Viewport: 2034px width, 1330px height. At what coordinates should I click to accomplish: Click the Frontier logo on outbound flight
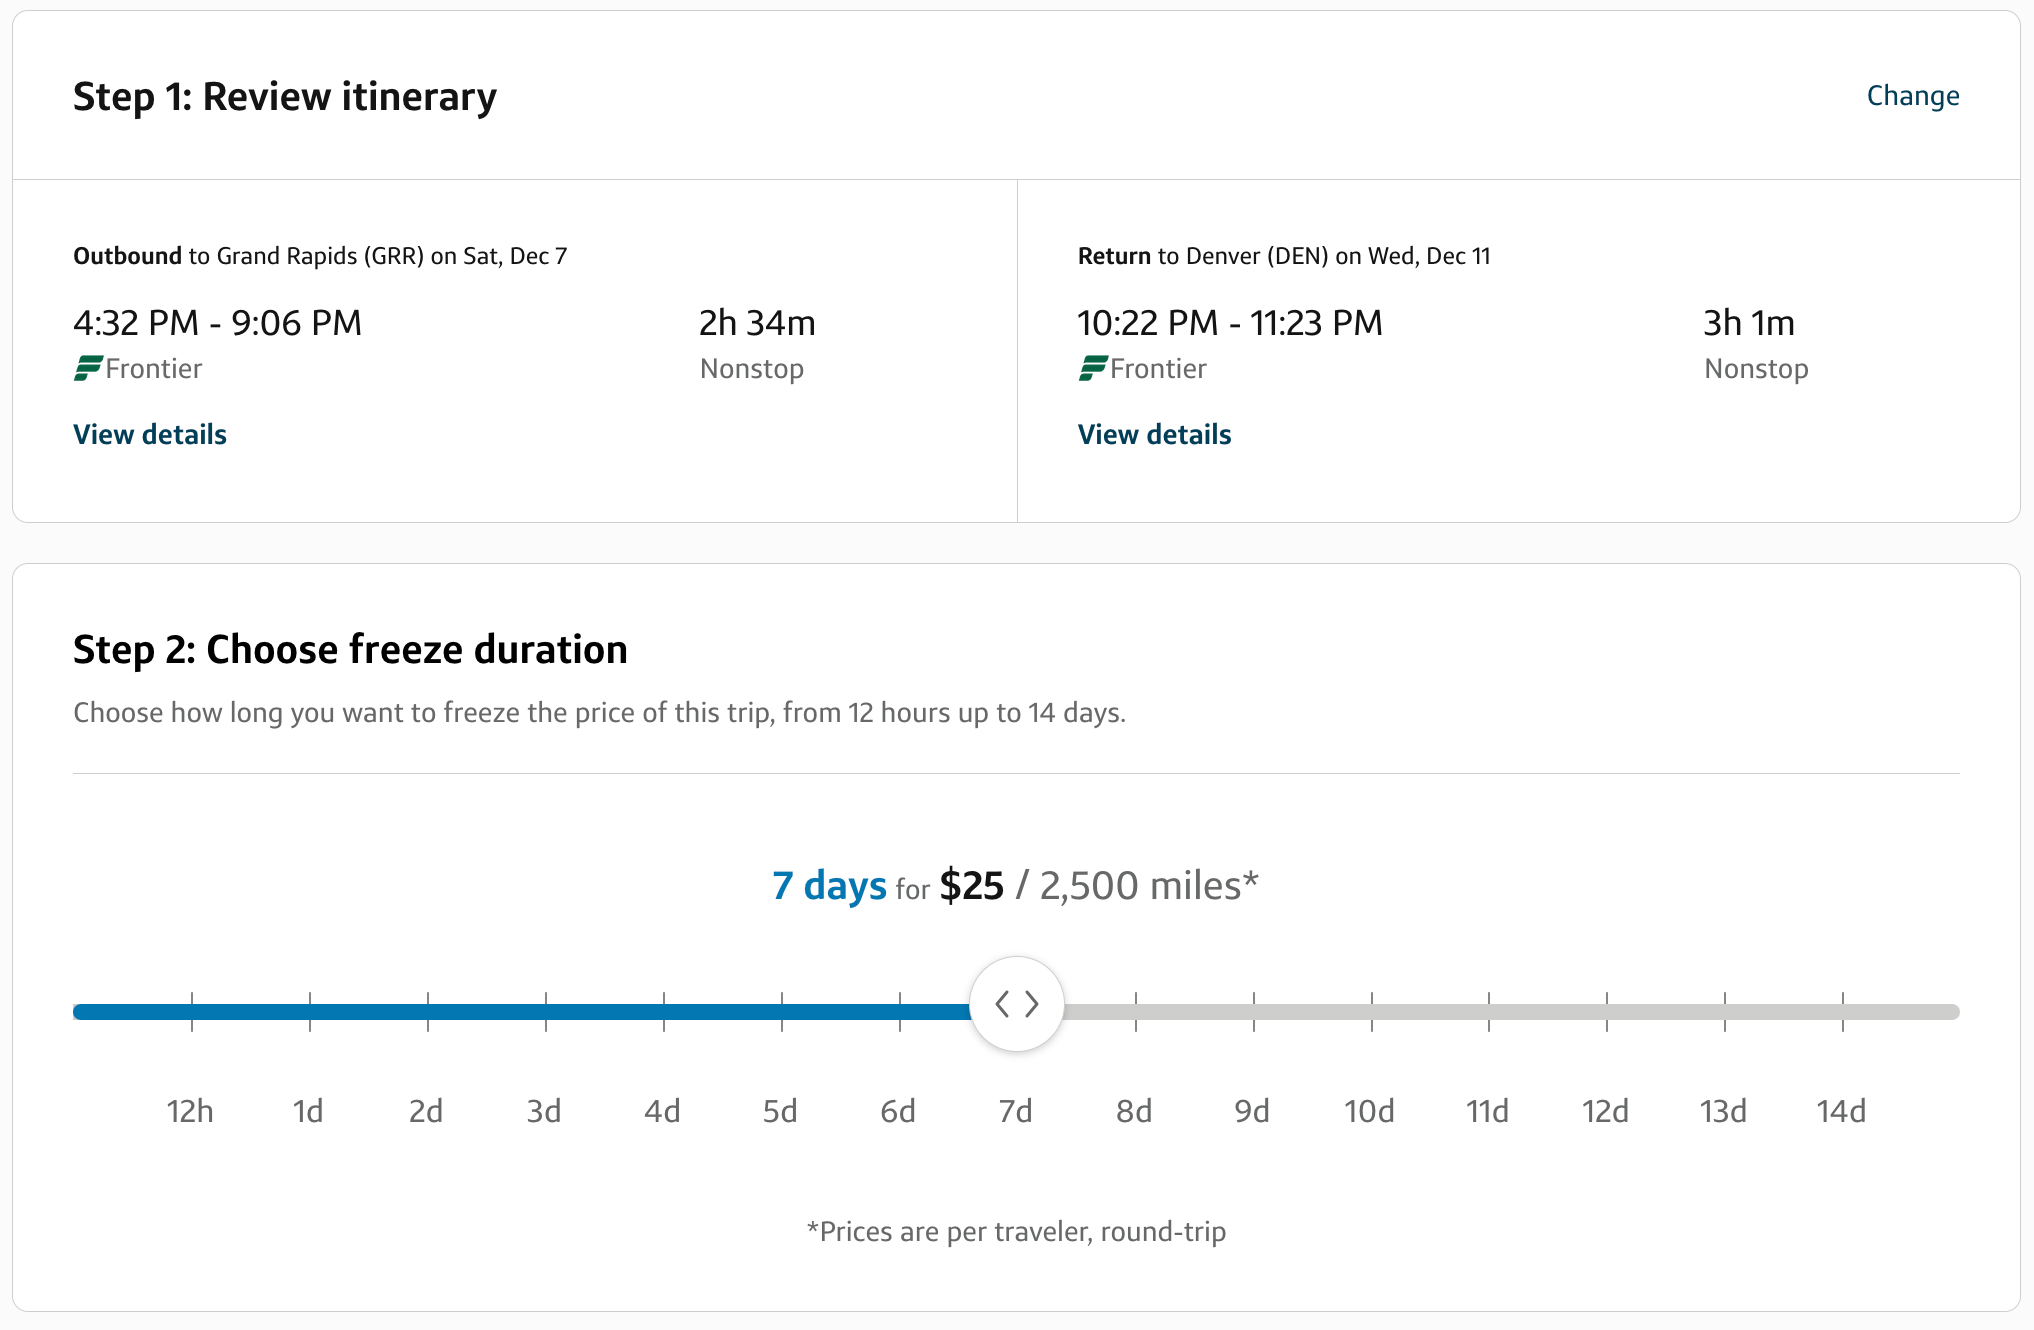coord(88,369)
